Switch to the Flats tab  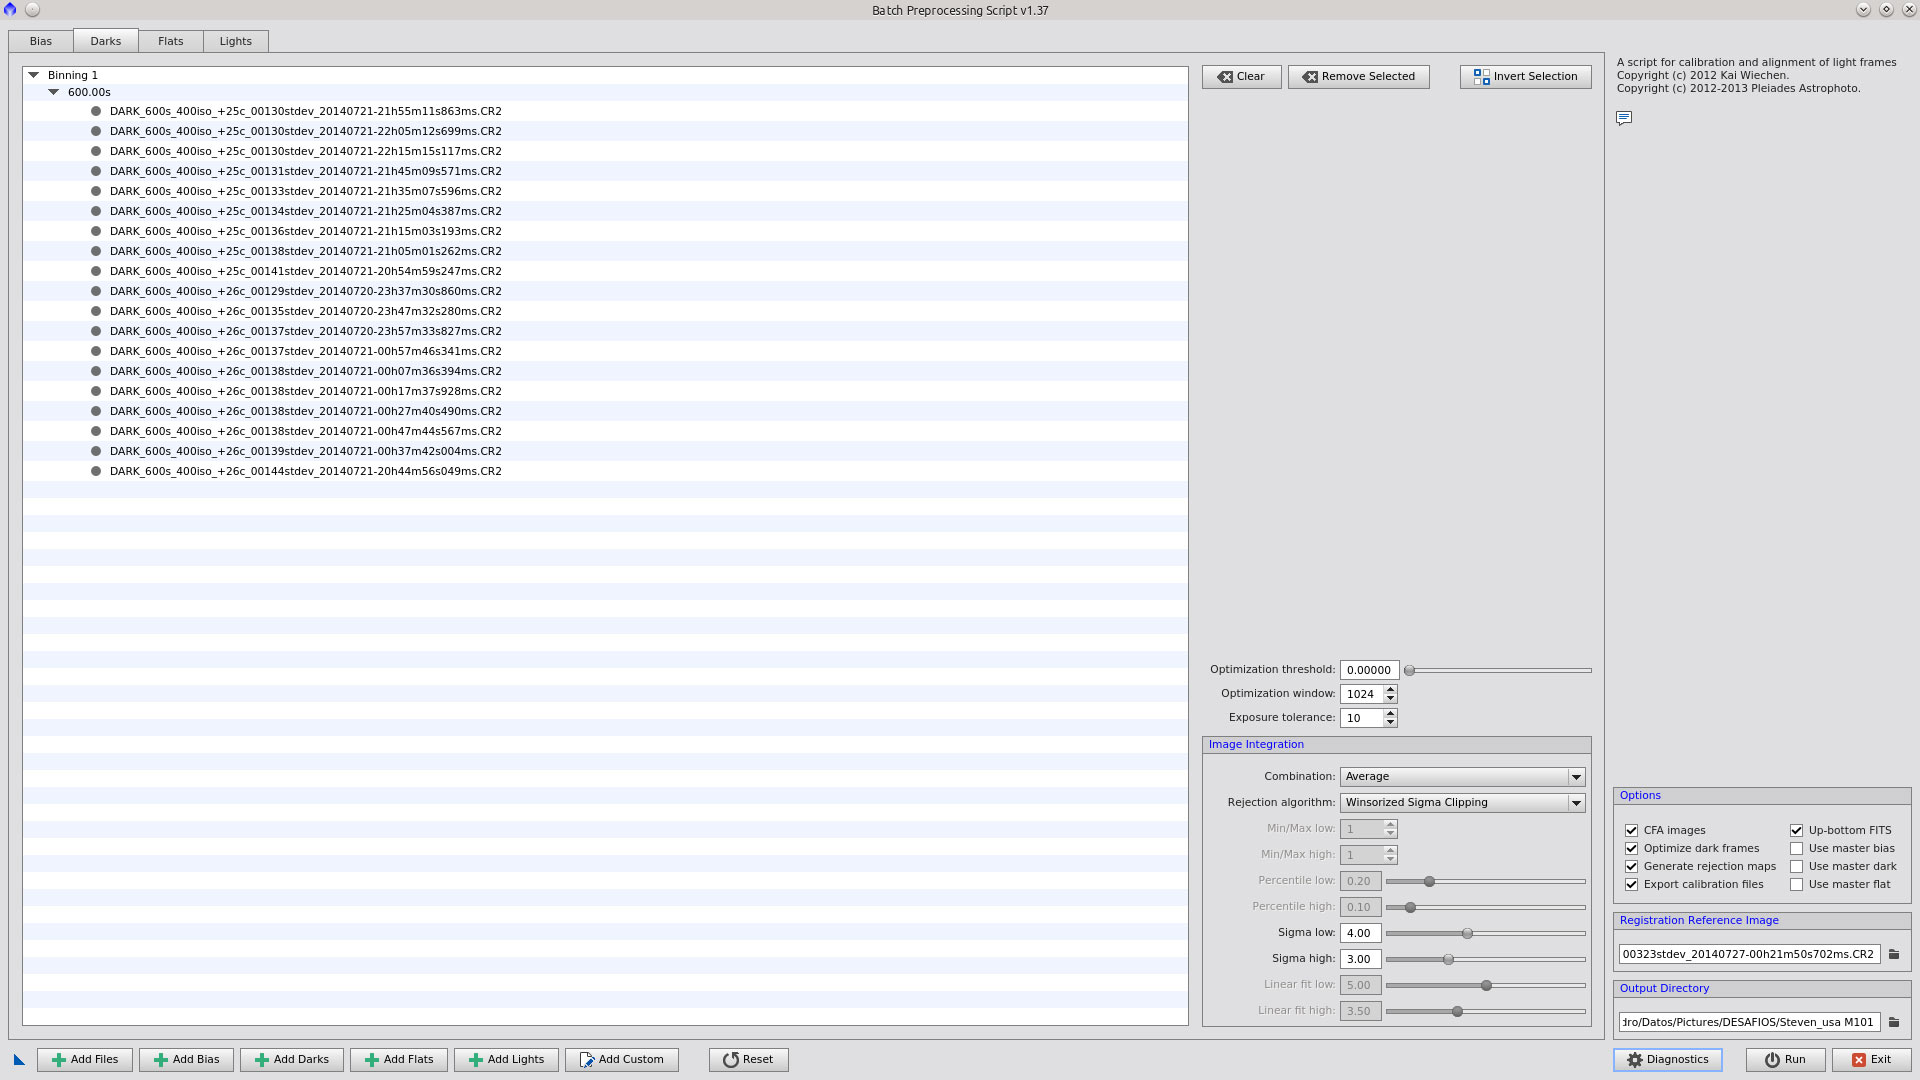[x=171, y=41]
